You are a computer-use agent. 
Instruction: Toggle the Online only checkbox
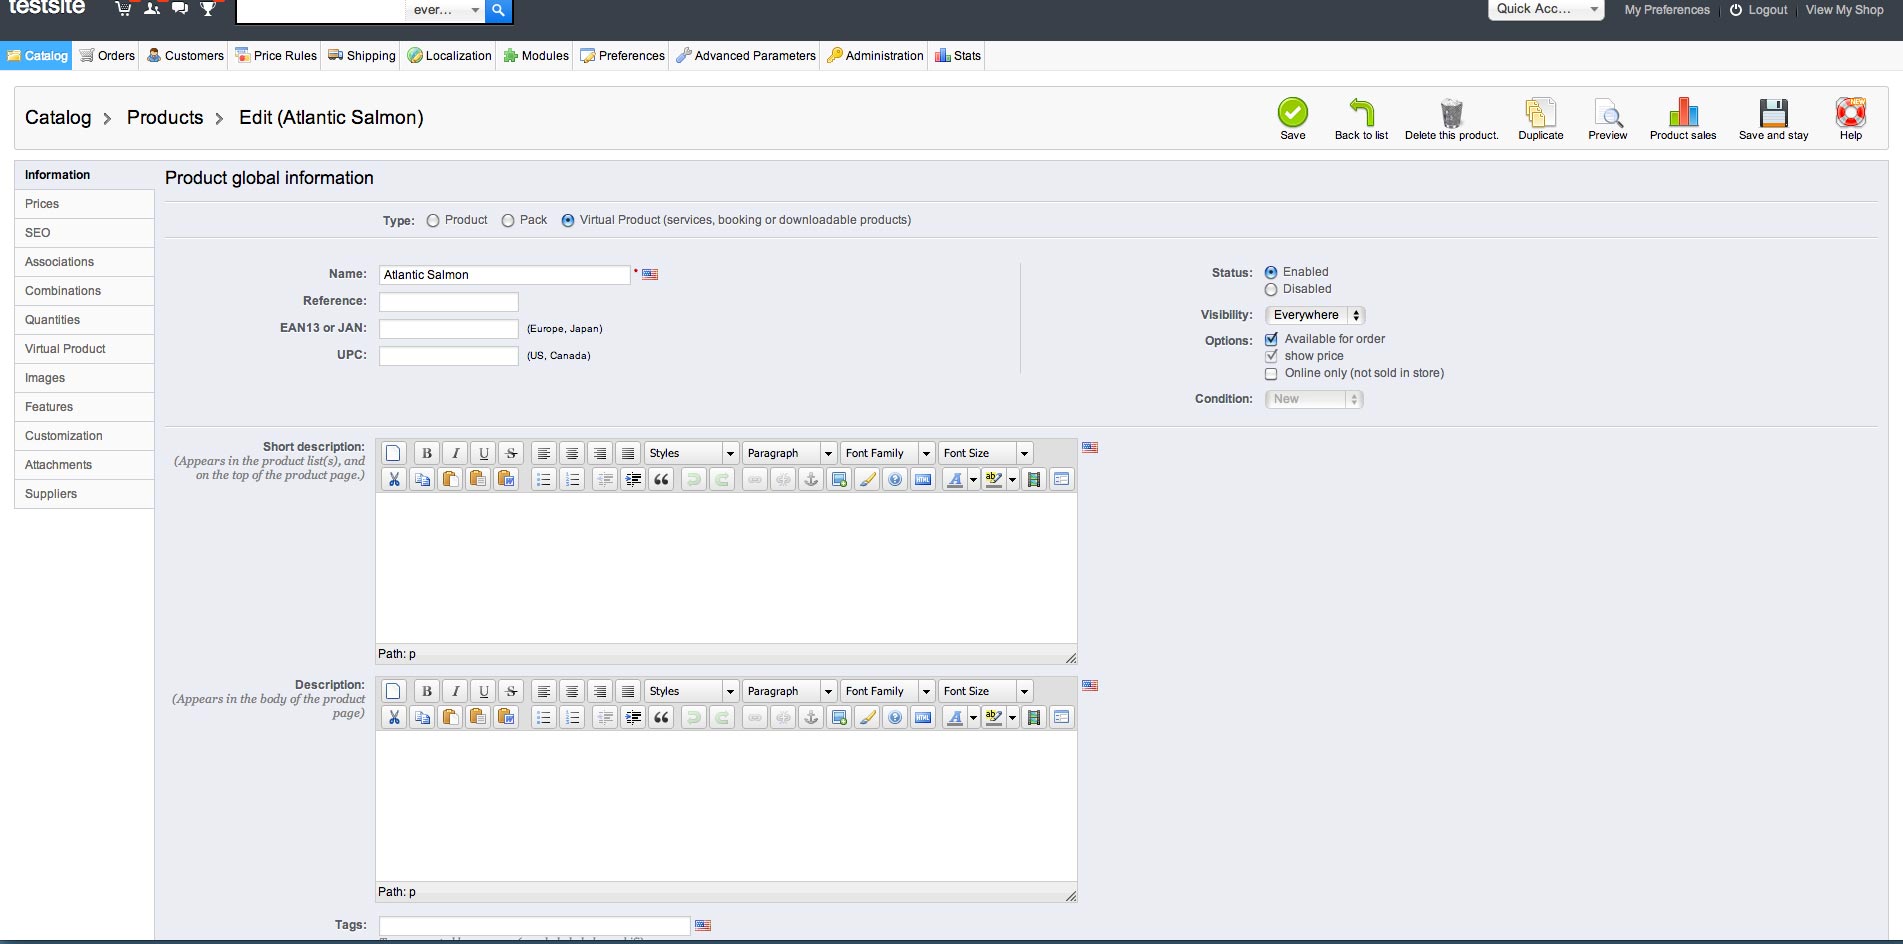1271,374
